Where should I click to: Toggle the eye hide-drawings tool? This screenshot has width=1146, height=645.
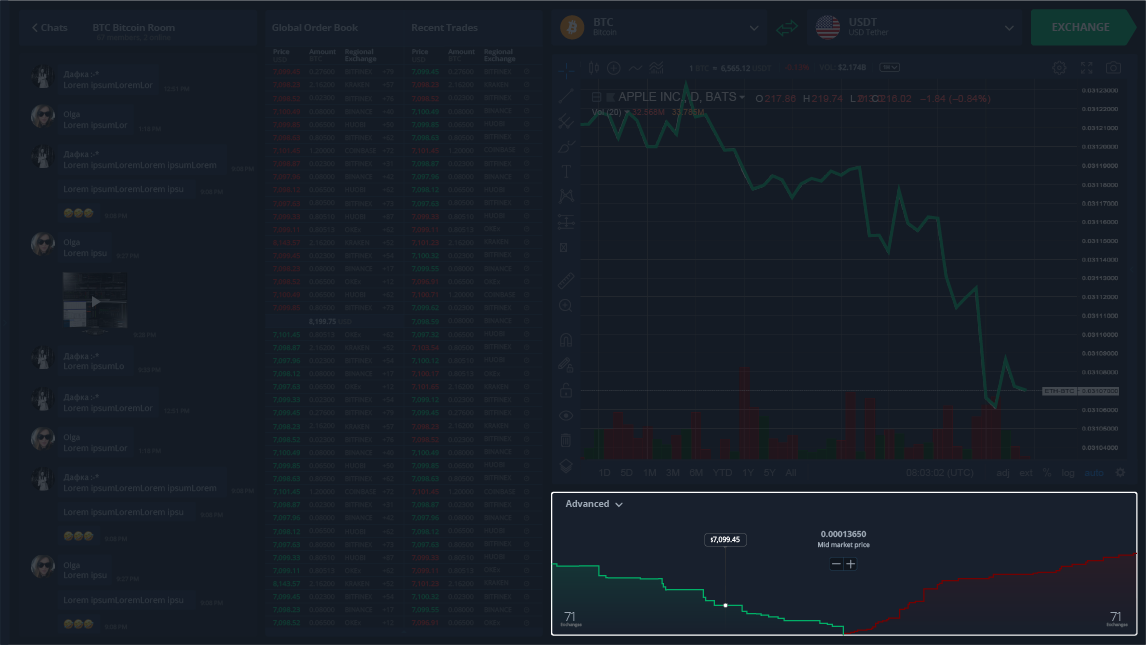[x=566, y=415]
